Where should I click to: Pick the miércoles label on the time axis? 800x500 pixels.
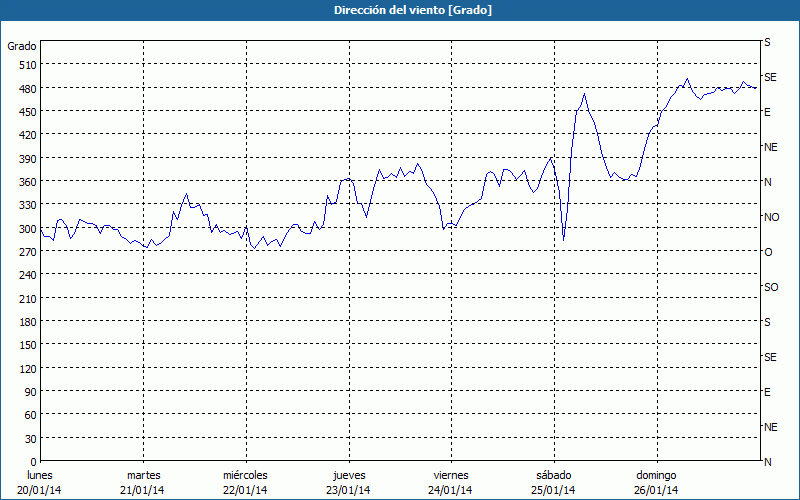tap(245, 475)
